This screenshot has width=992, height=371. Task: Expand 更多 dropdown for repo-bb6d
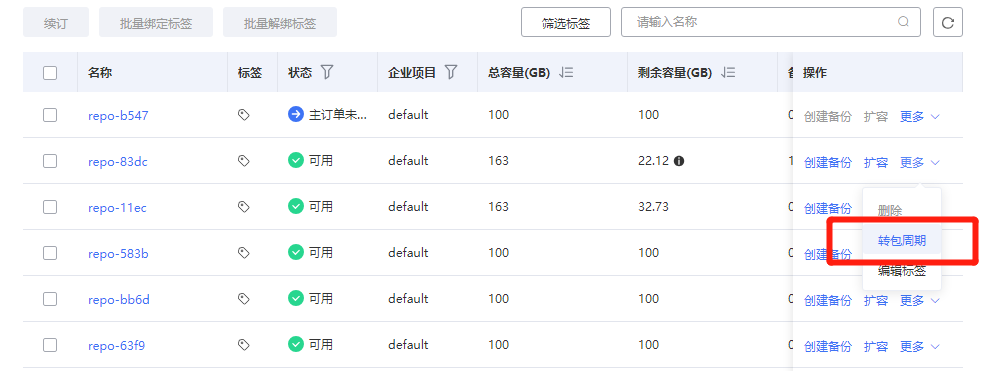(x=920, y=300)
